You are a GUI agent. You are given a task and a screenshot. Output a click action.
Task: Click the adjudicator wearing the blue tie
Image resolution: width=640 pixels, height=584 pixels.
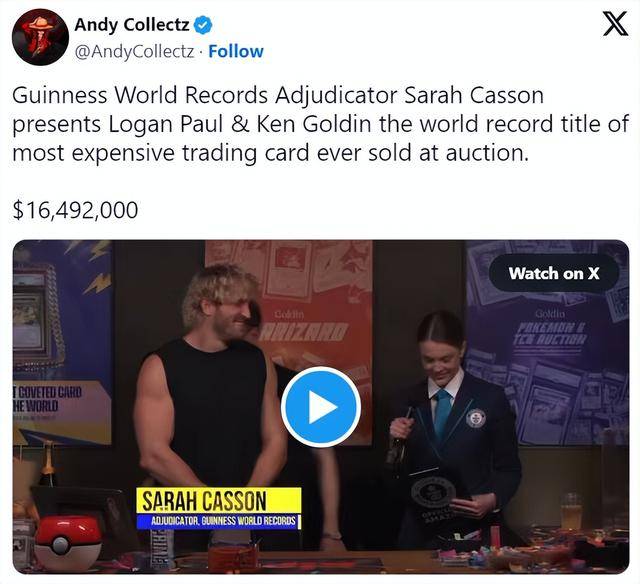point(453,424)
